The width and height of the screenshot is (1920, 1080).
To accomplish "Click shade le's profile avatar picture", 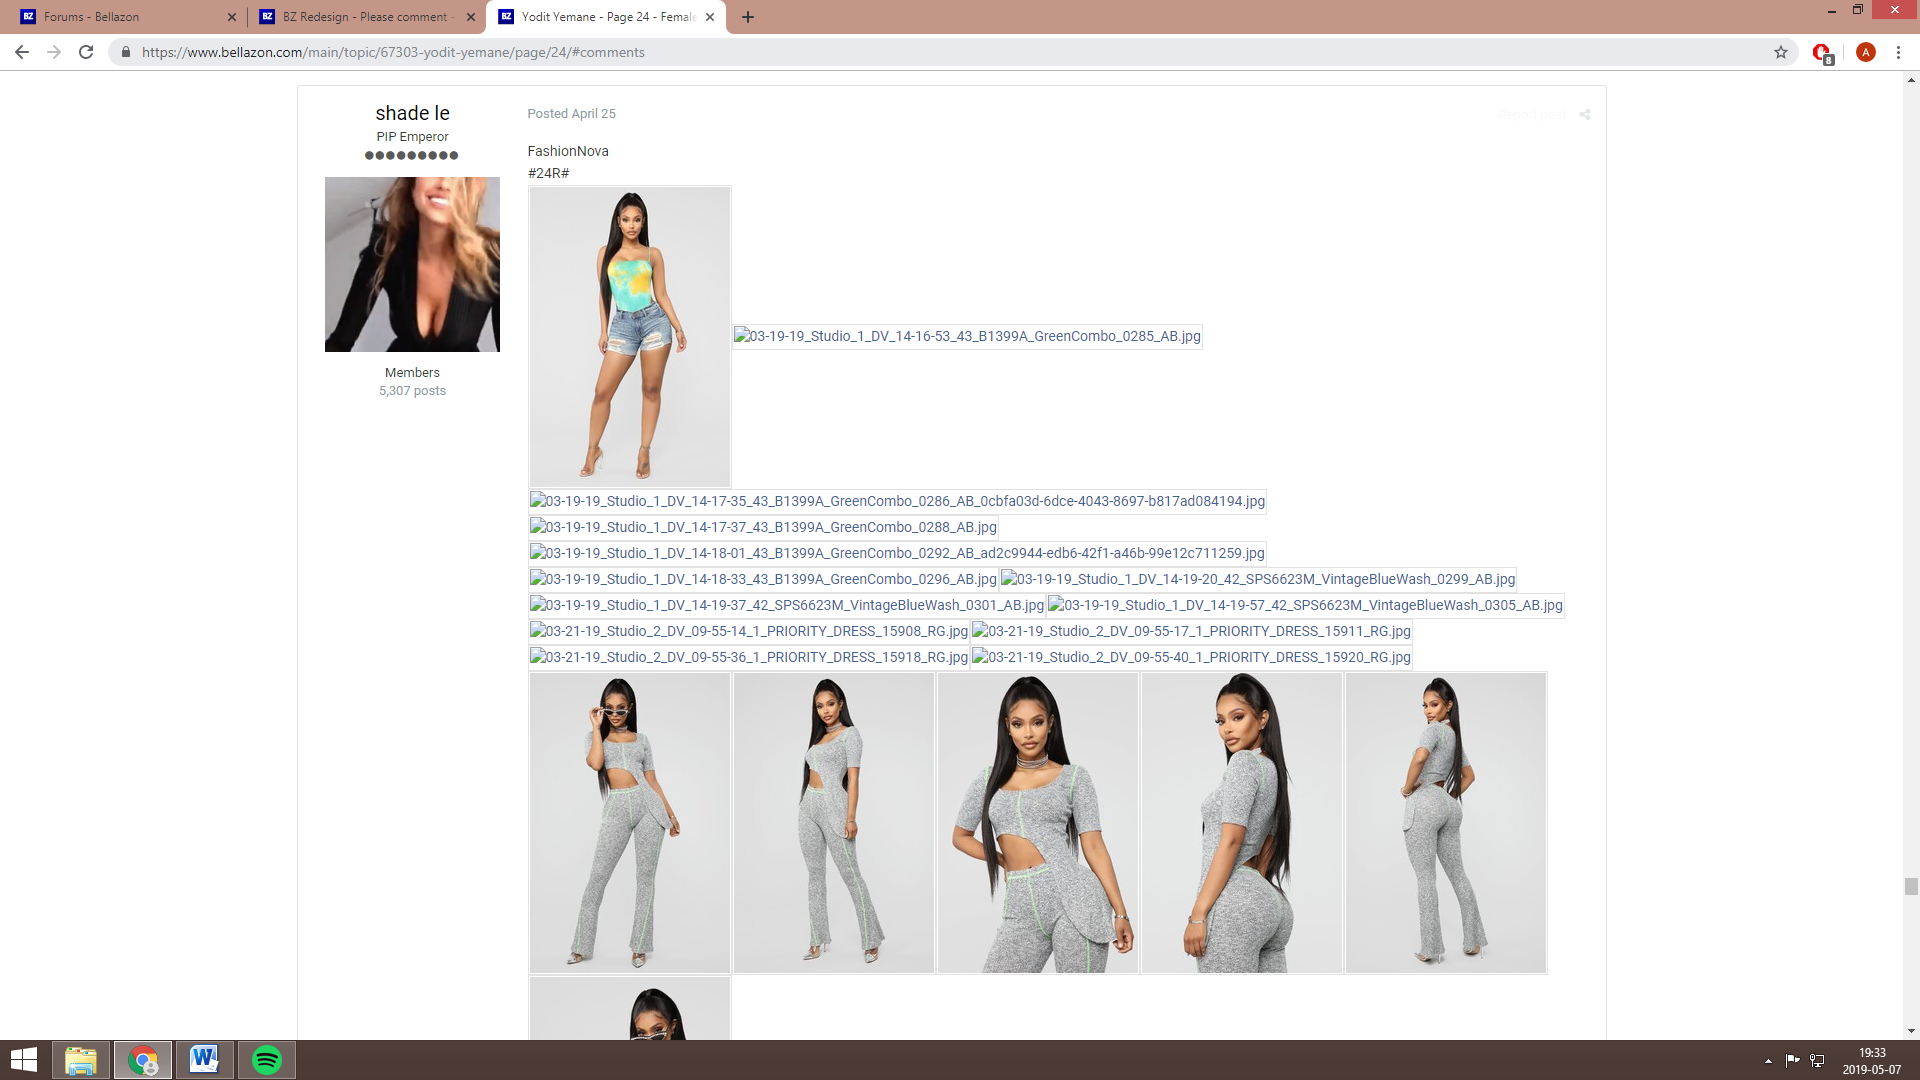I will [x=412, y=264].
